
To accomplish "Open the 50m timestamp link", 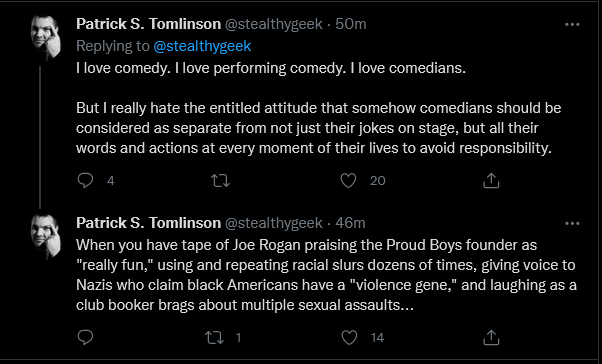I will (351, 24).
